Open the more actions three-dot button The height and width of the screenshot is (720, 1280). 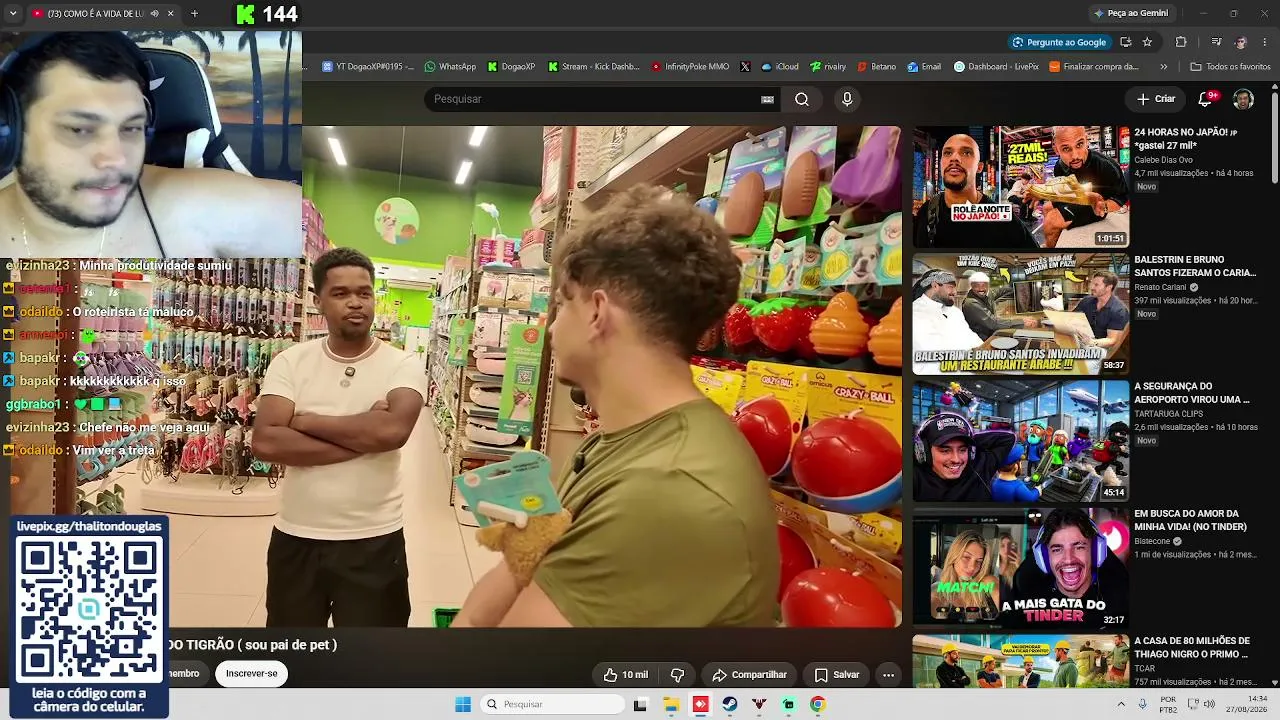tap(888, 675)
